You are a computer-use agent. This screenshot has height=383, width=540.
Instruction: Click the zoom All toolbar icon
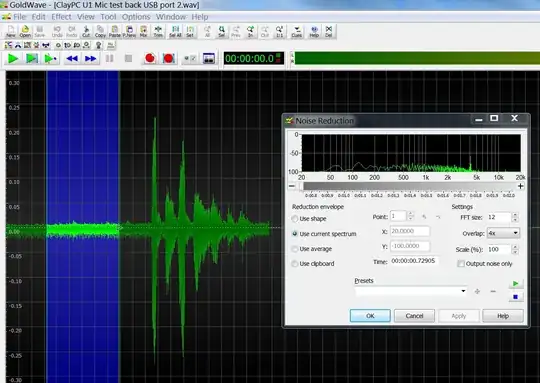[x=207, y=31]
